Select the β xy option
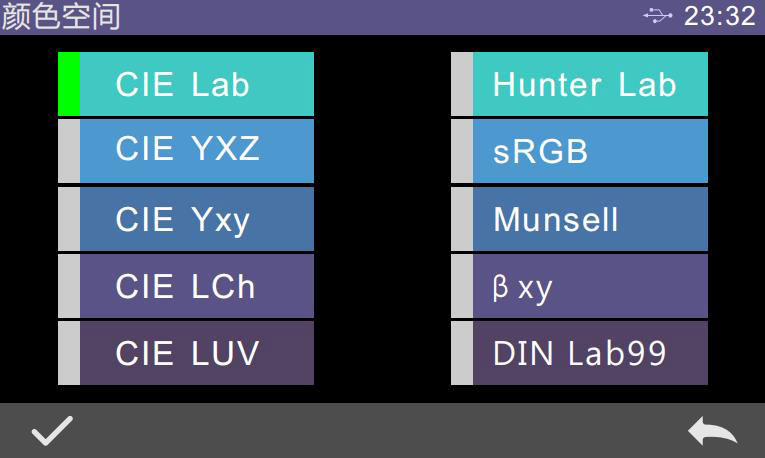 point(590,286)
